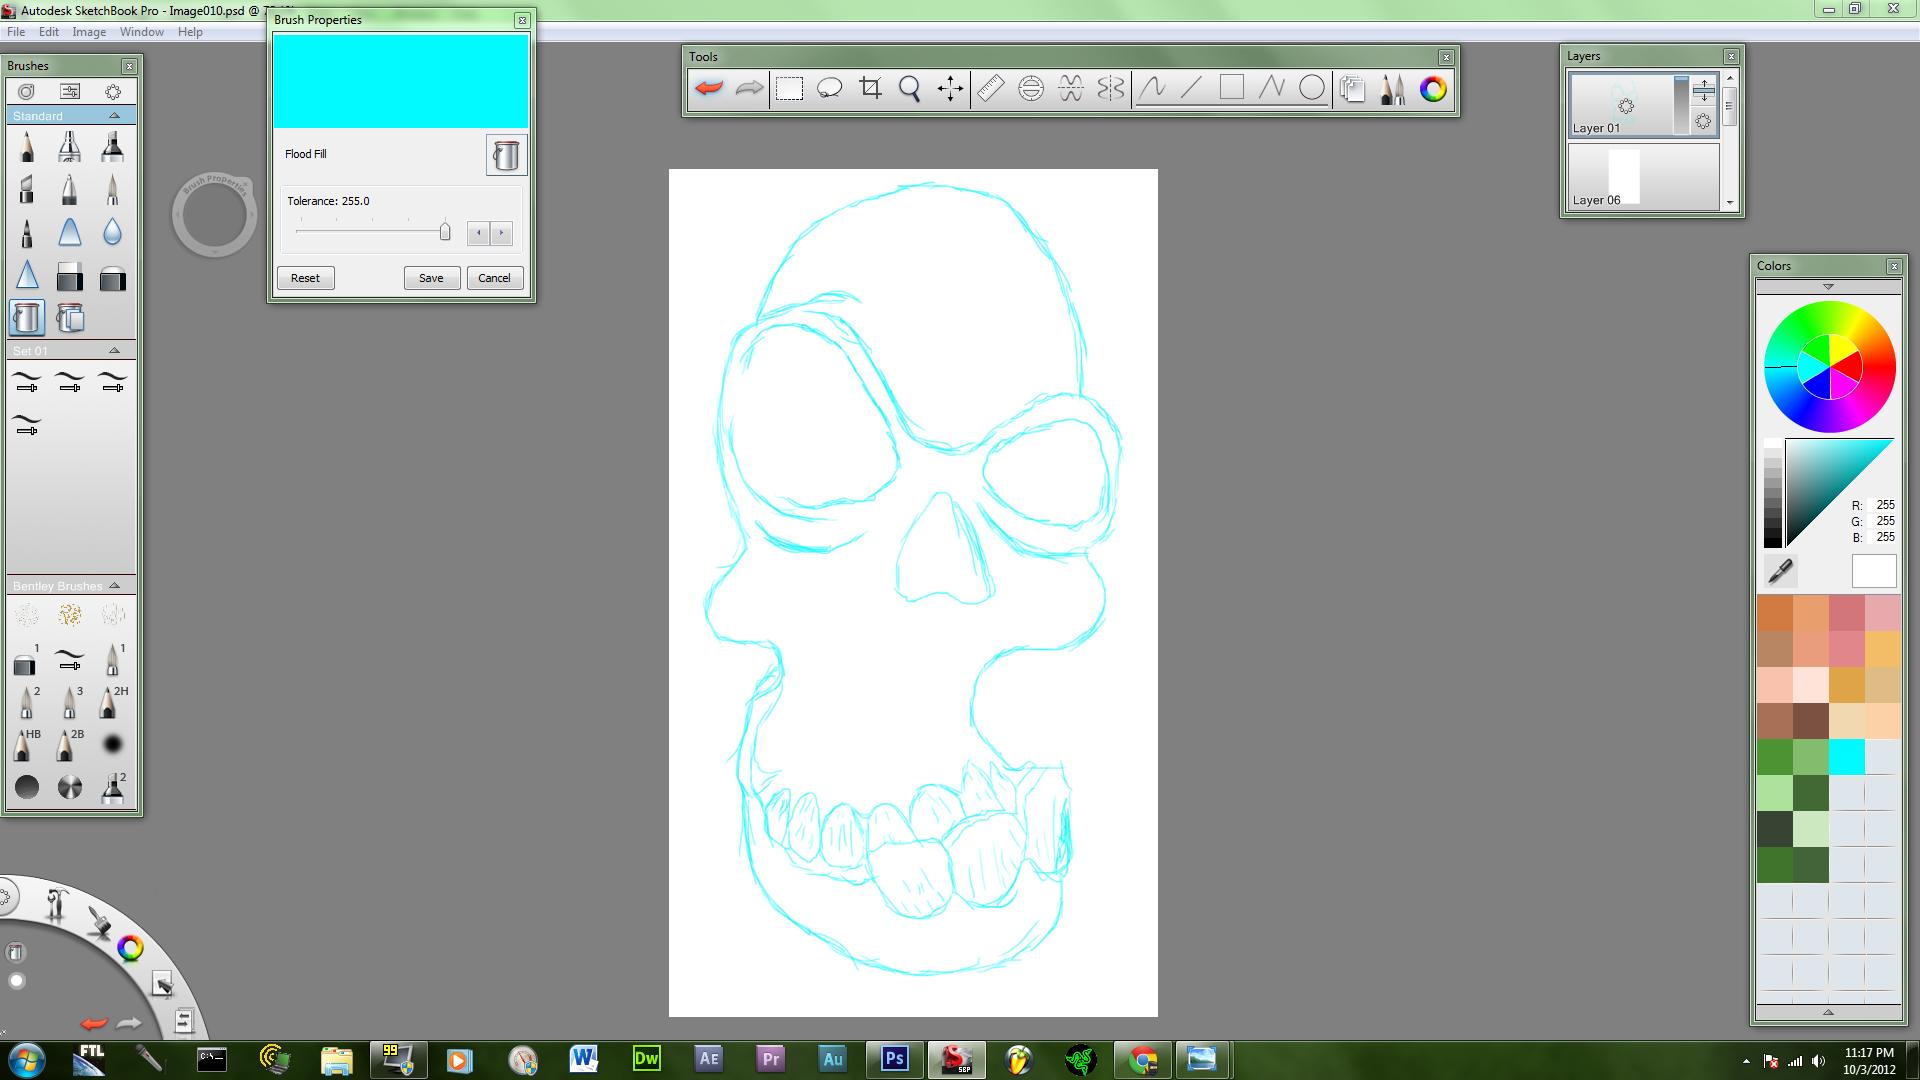Click Reset in Brush Properties
1920x1080 pixels.
coord(305,278)
